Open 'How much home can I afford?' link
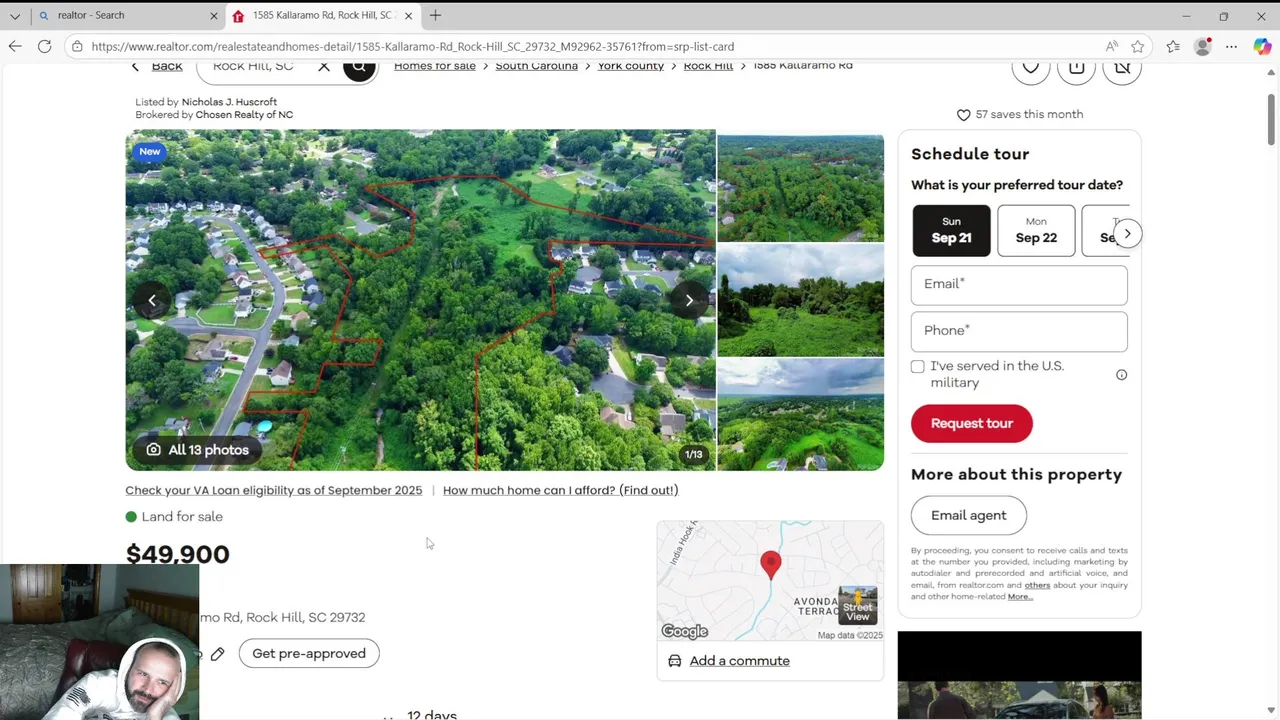 560,490
